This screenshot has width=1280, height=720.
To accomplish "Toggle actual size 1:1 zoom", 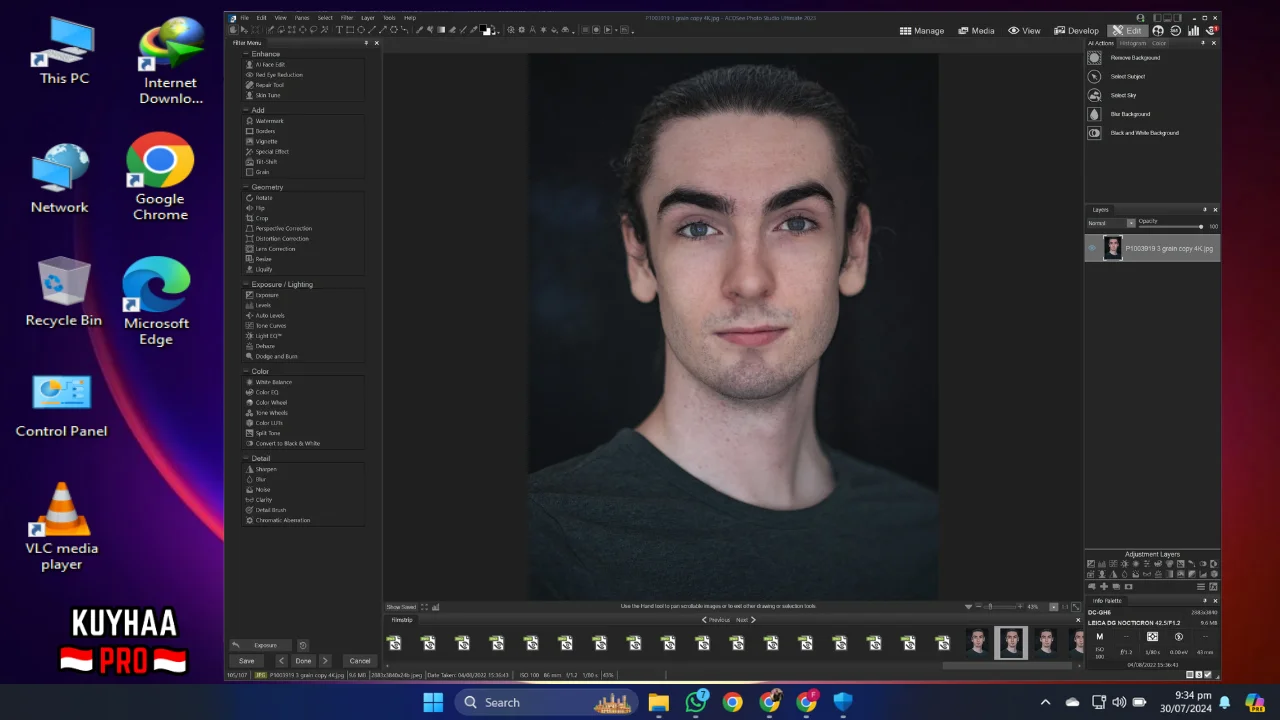I will coord(1065,607).
